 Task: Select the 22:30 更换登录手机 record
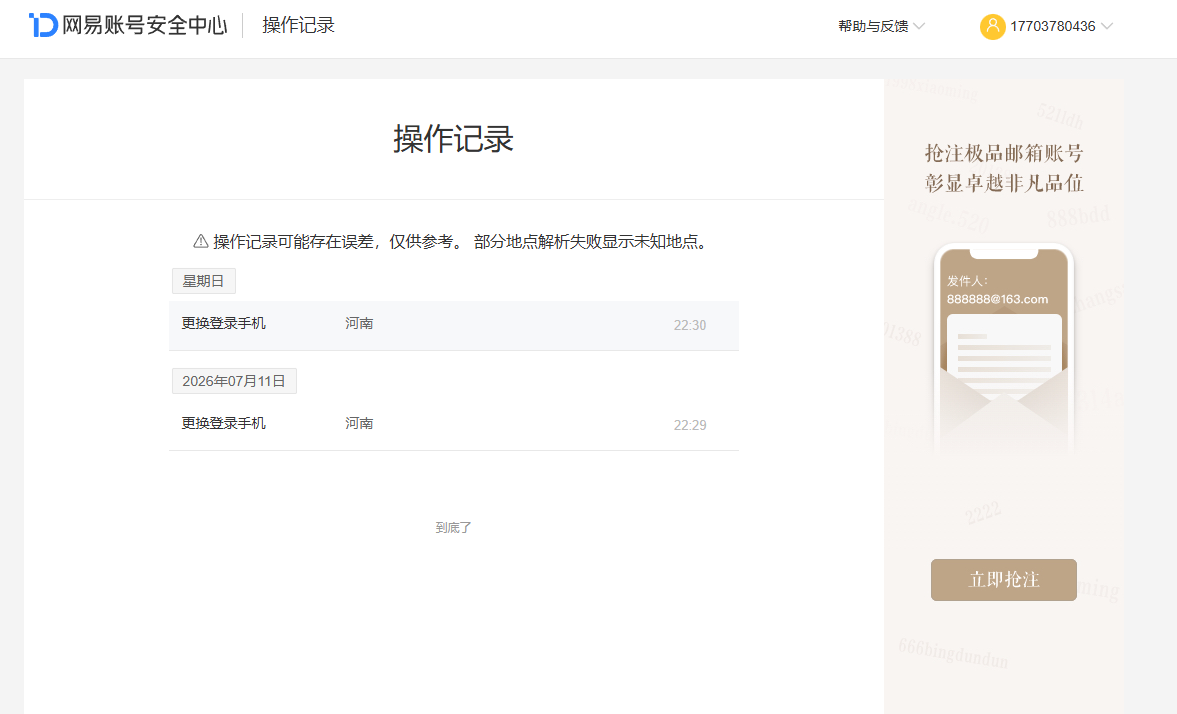(x=453, y=325)
